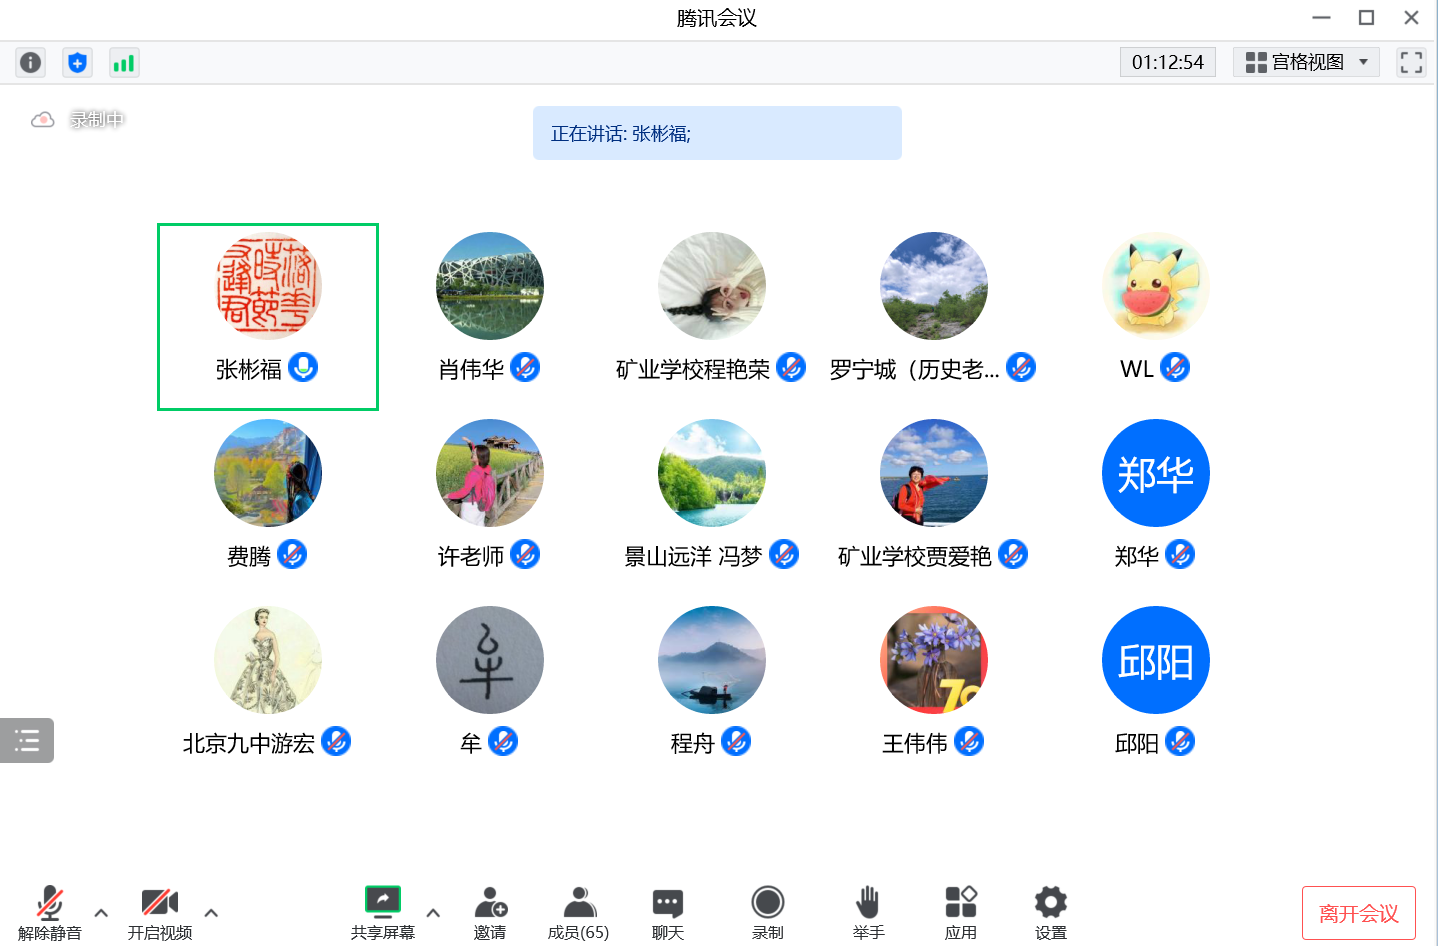
Task: Start 录制 recording
Action: (768, 913)
